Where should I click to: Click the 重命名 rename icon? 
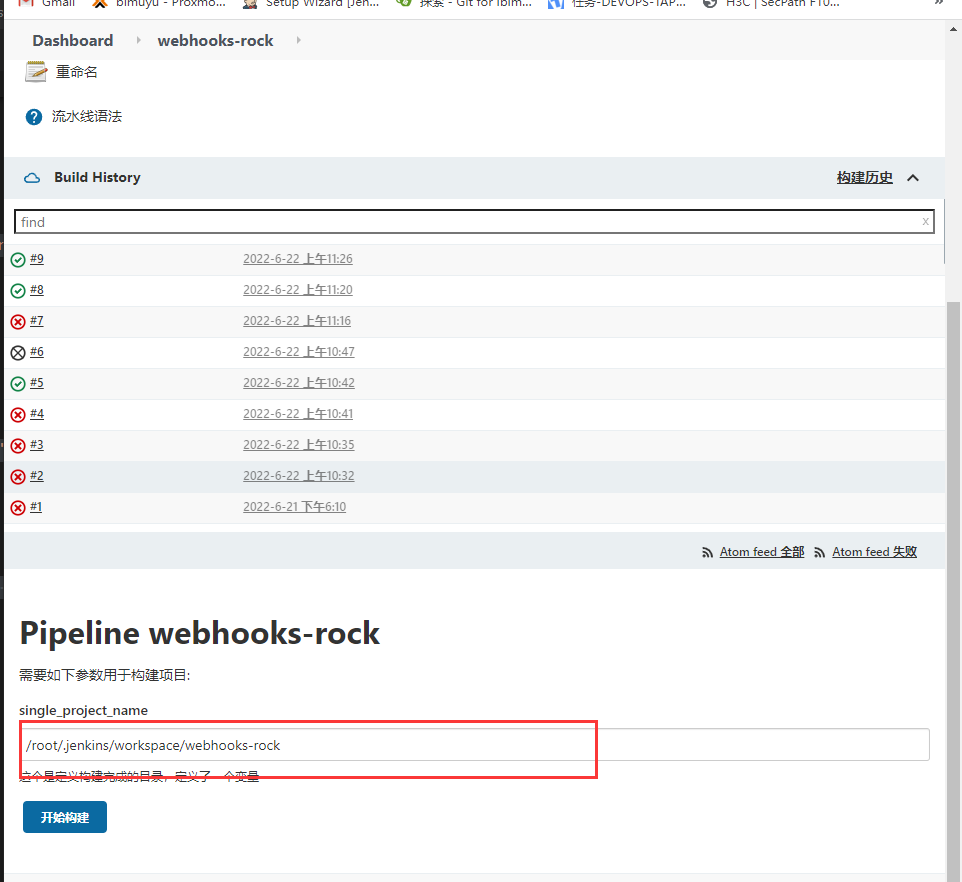pyautogui.click(x=35, y=71)
